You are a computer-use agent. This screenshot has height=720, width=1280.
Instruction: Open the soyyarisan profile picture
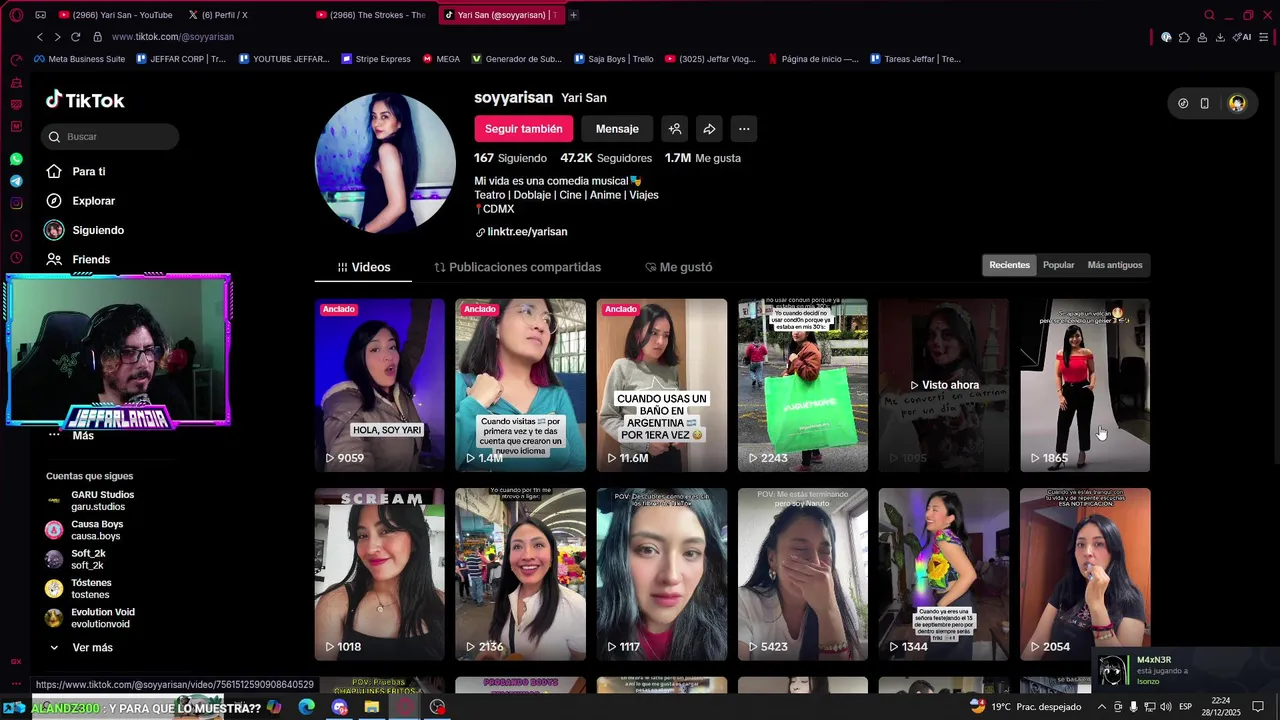click(385, 163)
